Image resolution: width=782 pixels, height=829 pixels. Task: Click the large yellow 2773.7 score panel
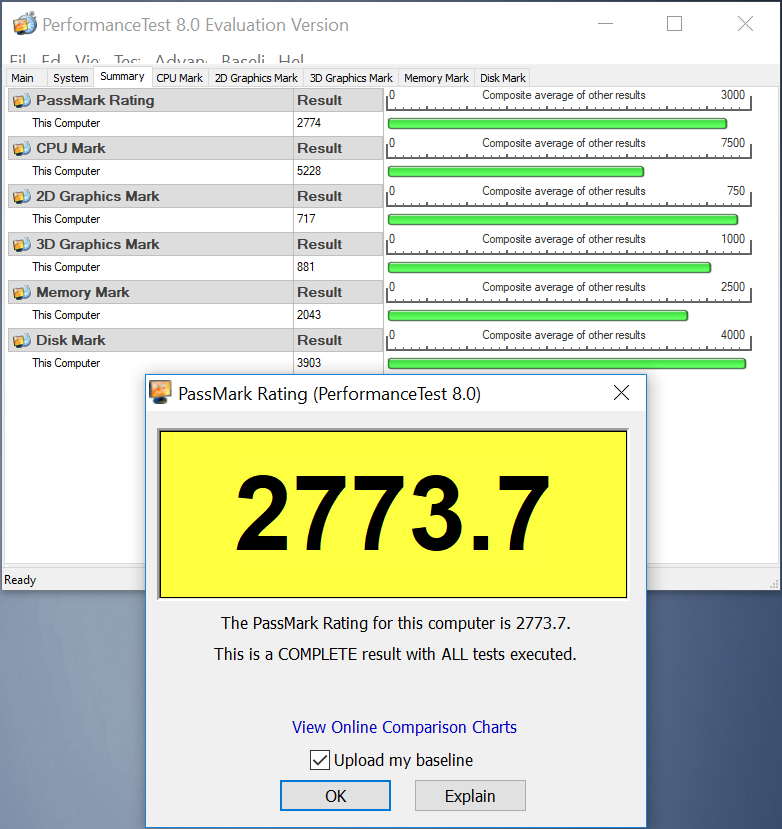(x=393, y=514)
